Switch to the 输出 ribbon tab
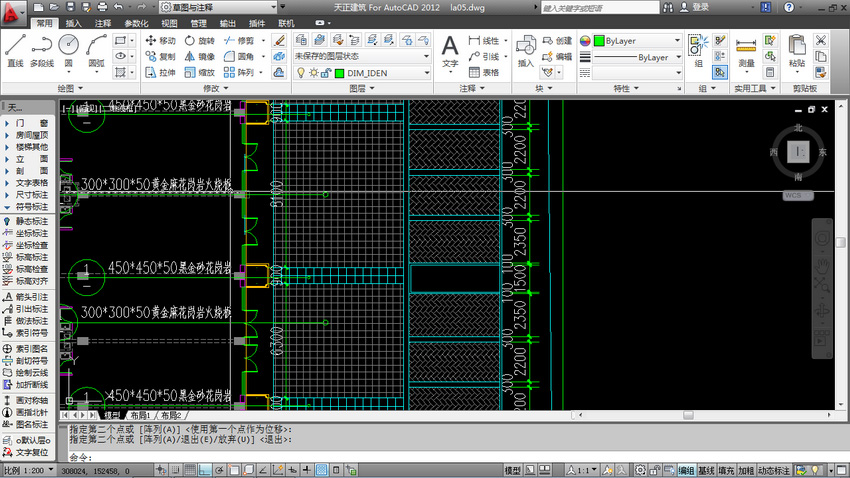850x478 pixels. (x=227, y=23)
